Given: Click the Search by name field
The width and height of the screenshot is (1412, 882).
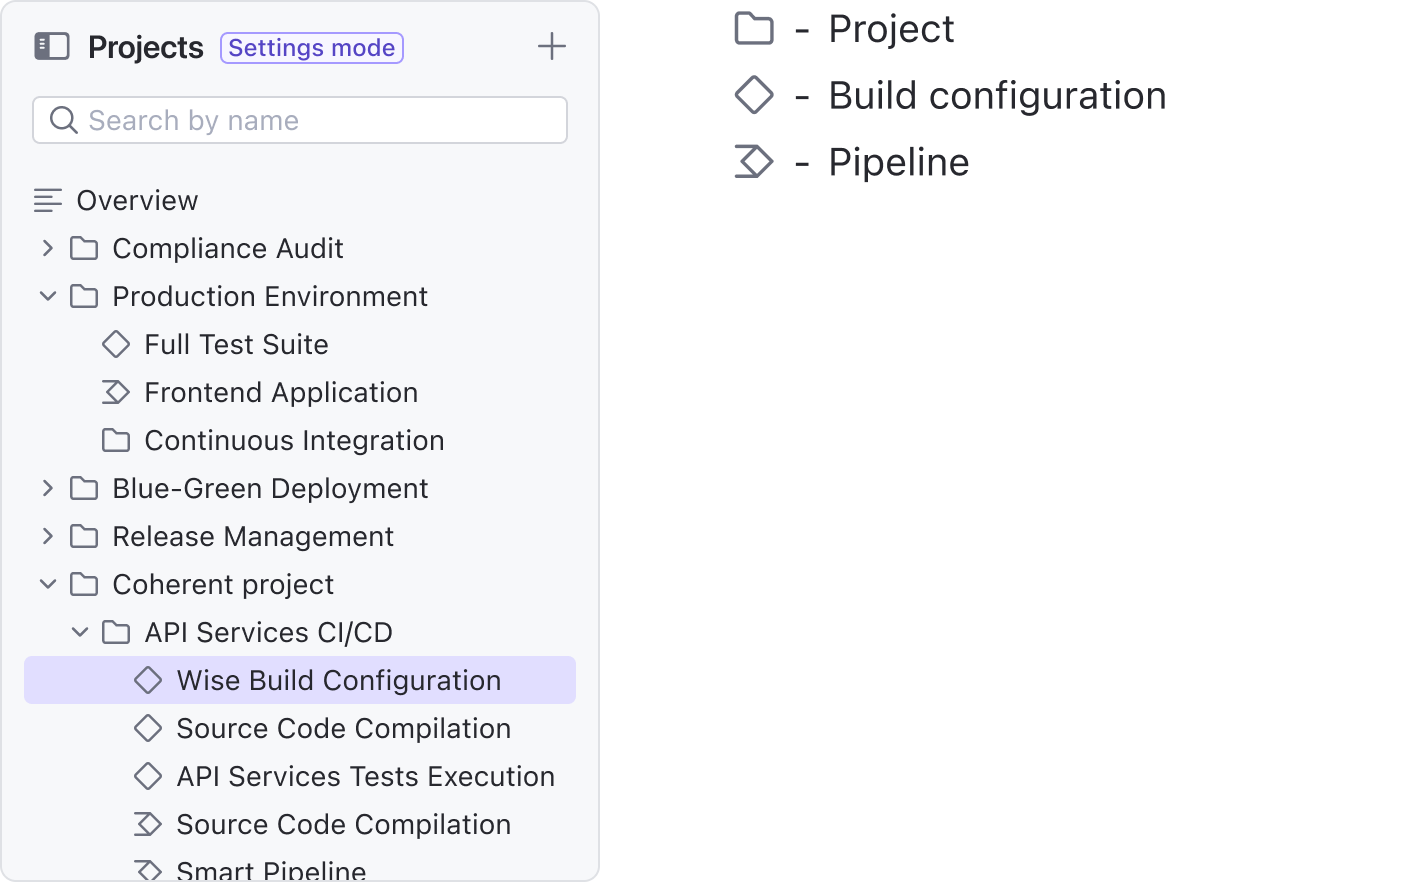Looking at the screenshot, I should click(x=300, y=120).
